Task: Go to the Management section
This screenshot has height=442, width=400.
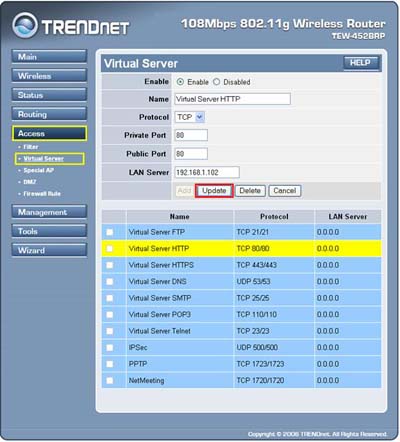Action: tap(49, 212)
